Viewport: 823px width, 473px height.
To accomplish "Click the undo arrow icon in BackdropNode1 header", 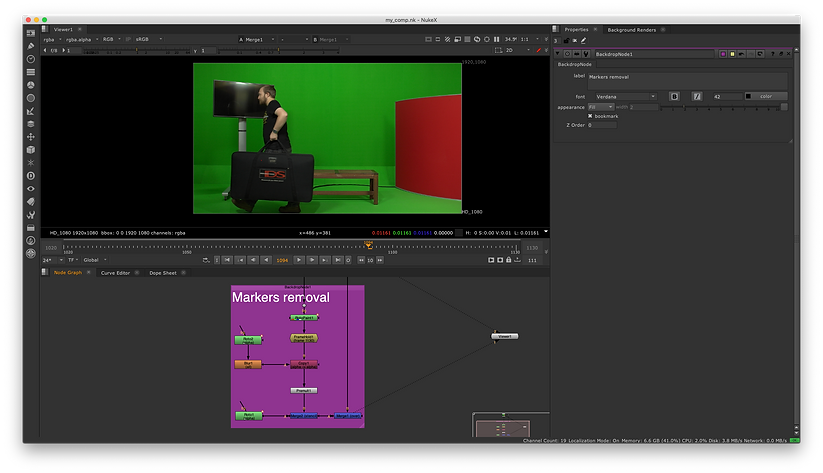I will (741, 54).
